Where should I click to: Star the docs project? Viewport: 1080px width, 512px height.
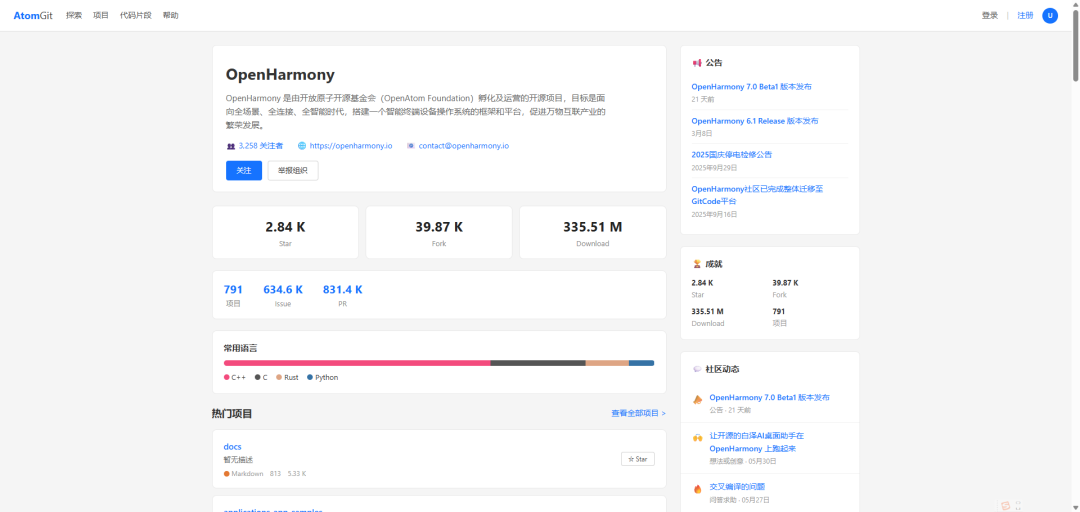pos(638,459)
